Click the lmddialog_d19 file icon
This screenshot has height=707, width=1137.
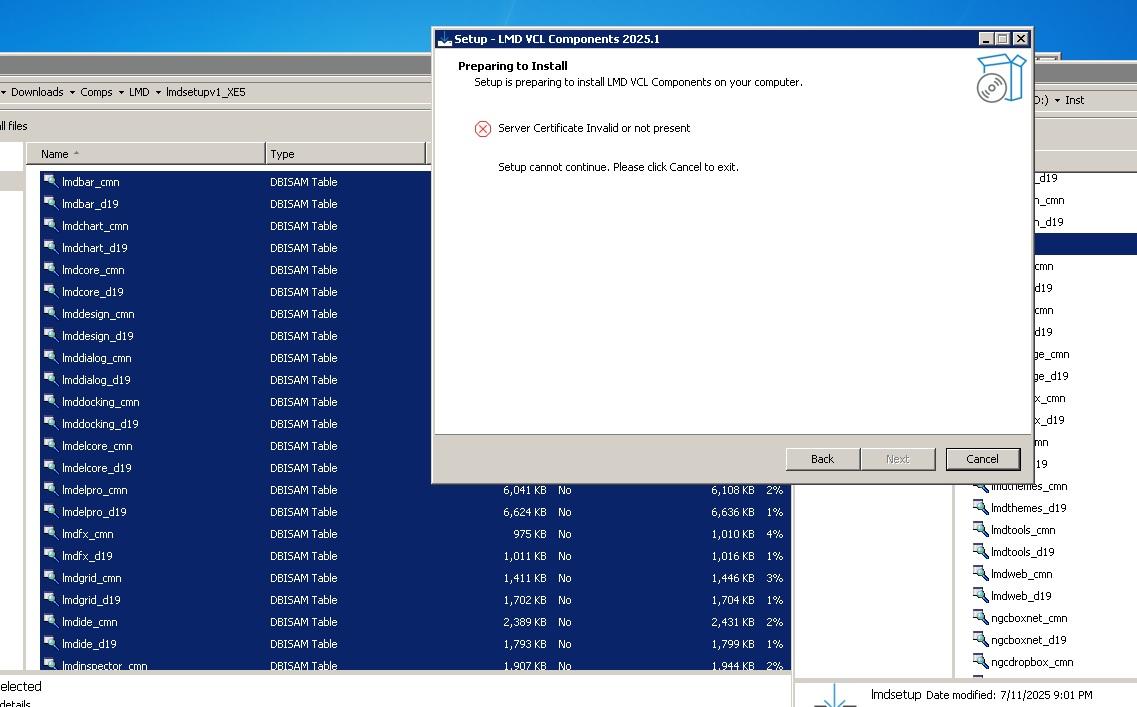51,379
